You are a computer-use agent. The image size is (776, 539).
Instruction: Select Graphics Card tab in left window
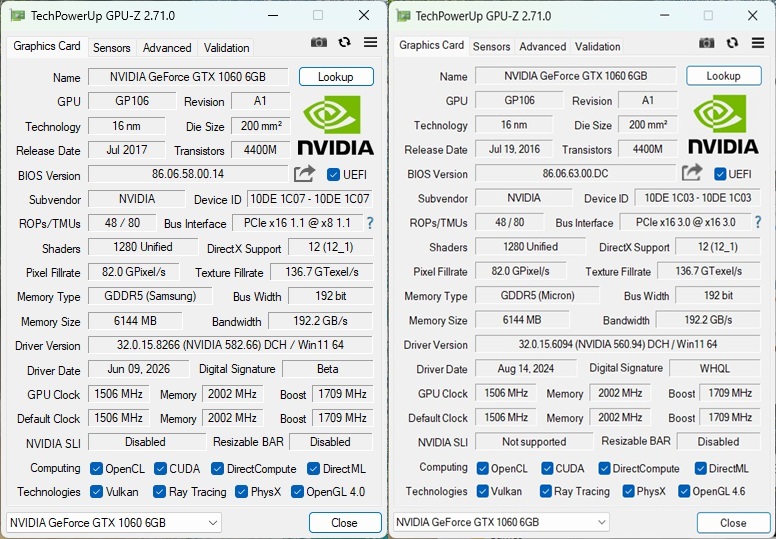pyautogui.click(x=47, y=46)
